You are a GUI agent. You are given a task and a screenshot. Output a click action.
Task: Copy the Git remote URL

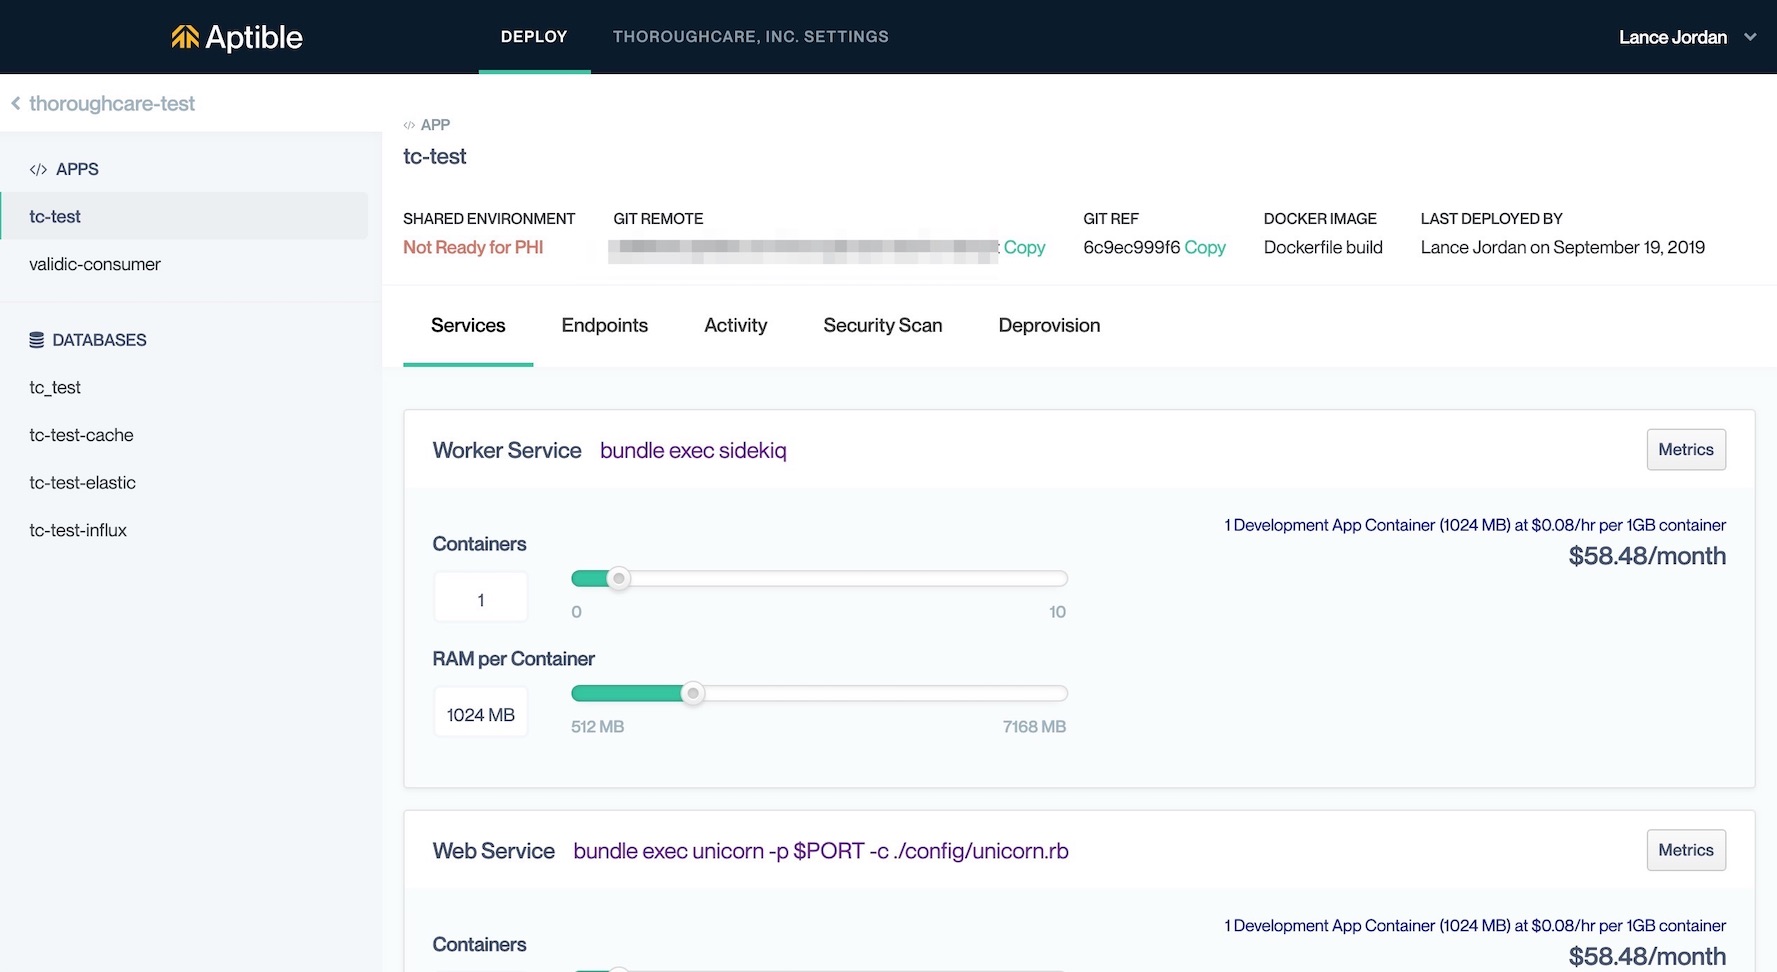point(1024,247)
